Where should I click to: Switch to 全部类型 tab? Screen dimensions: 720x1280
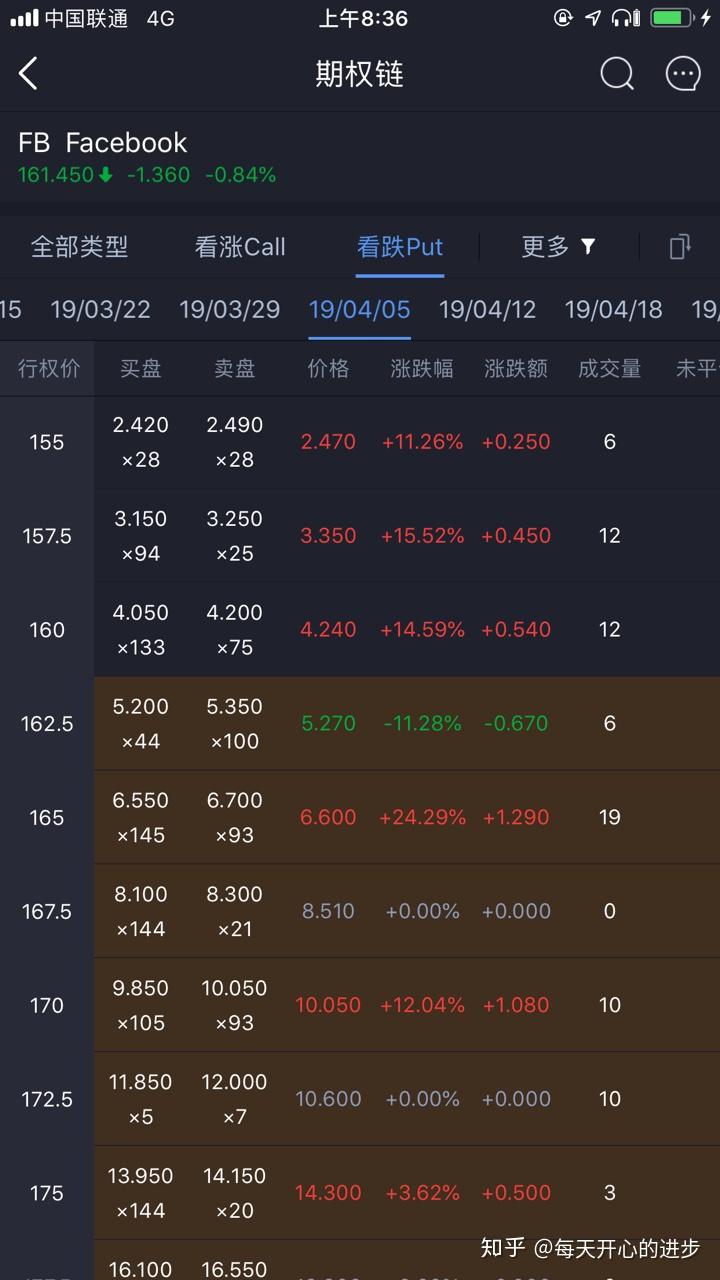pyautogui.click(x=79, y=247)
